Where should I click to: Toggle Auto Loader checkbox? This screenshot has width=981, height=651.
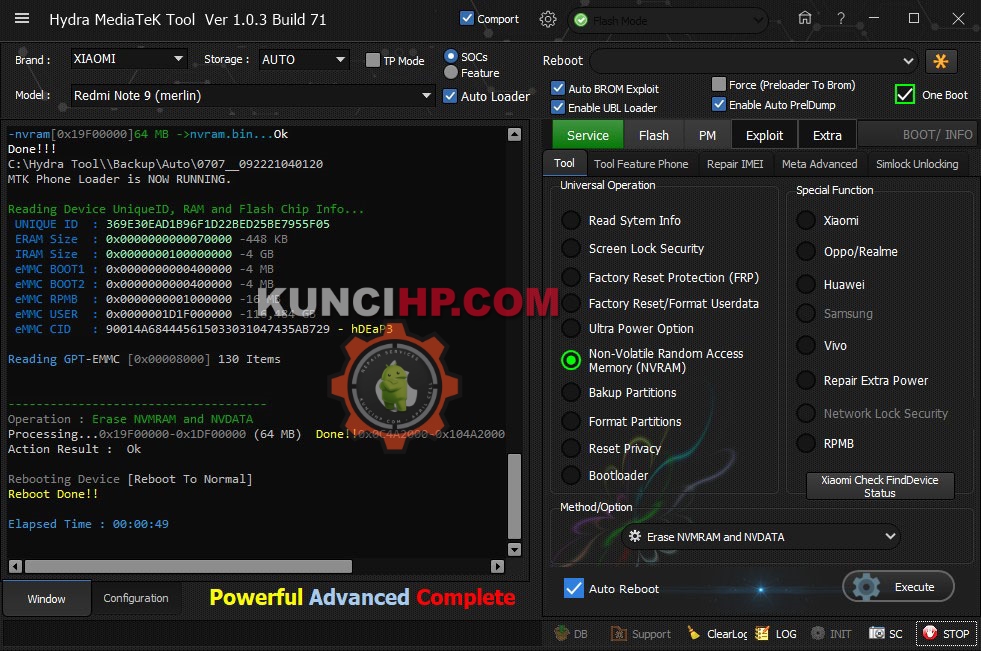[x=450, y=96]
